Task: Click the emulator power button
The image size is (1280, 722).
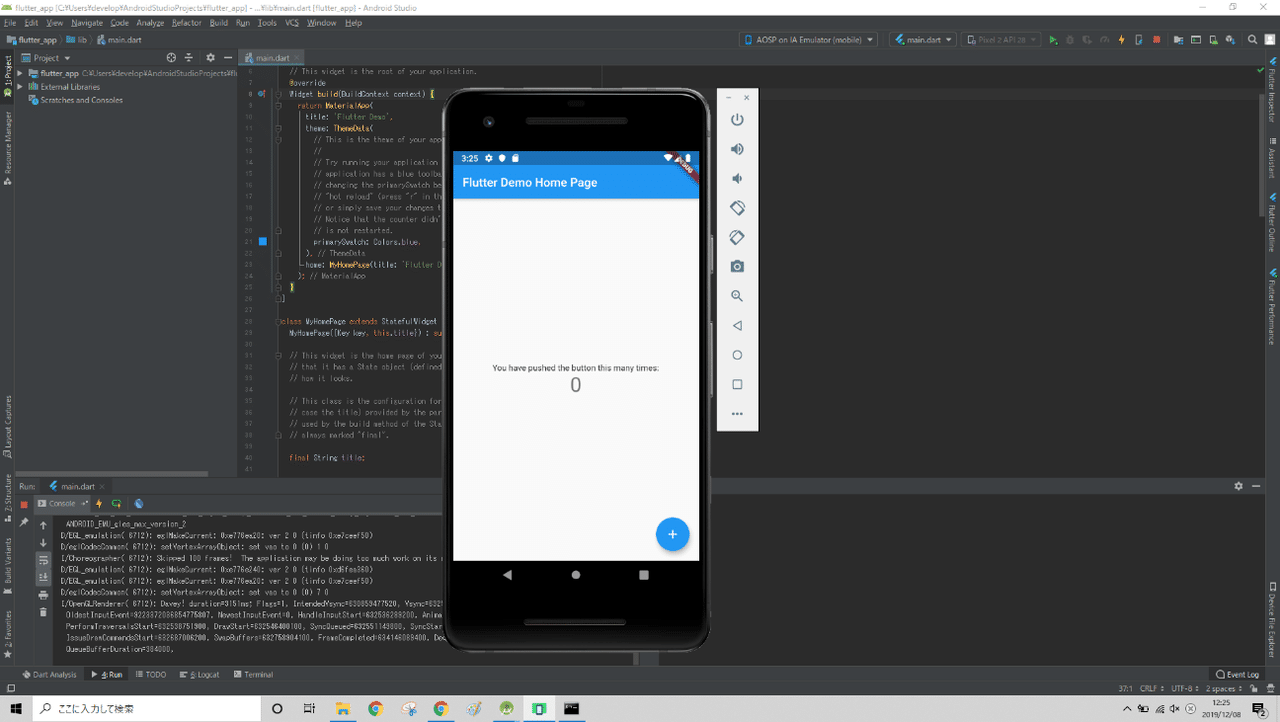Action: point(737,120)
